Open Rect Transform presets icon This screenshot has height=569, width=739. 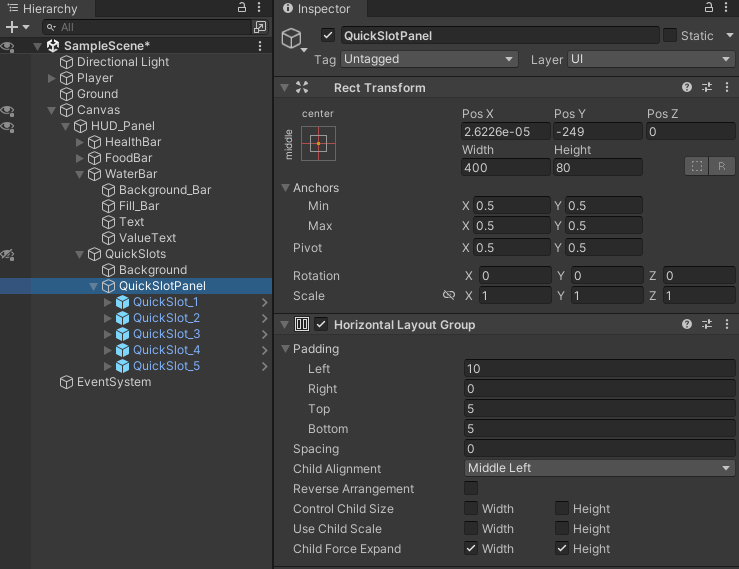point(707,87)
